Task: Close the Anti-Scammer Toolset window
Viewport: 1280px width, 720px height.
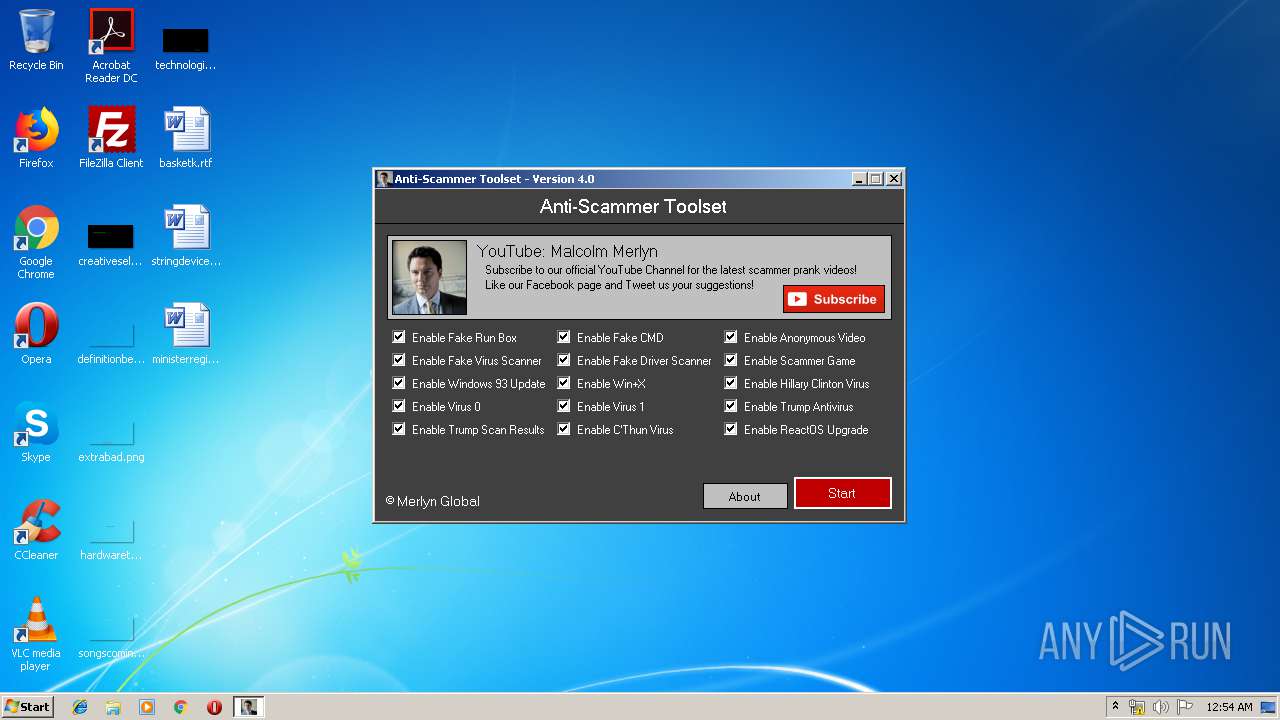Action: [894, 179]
